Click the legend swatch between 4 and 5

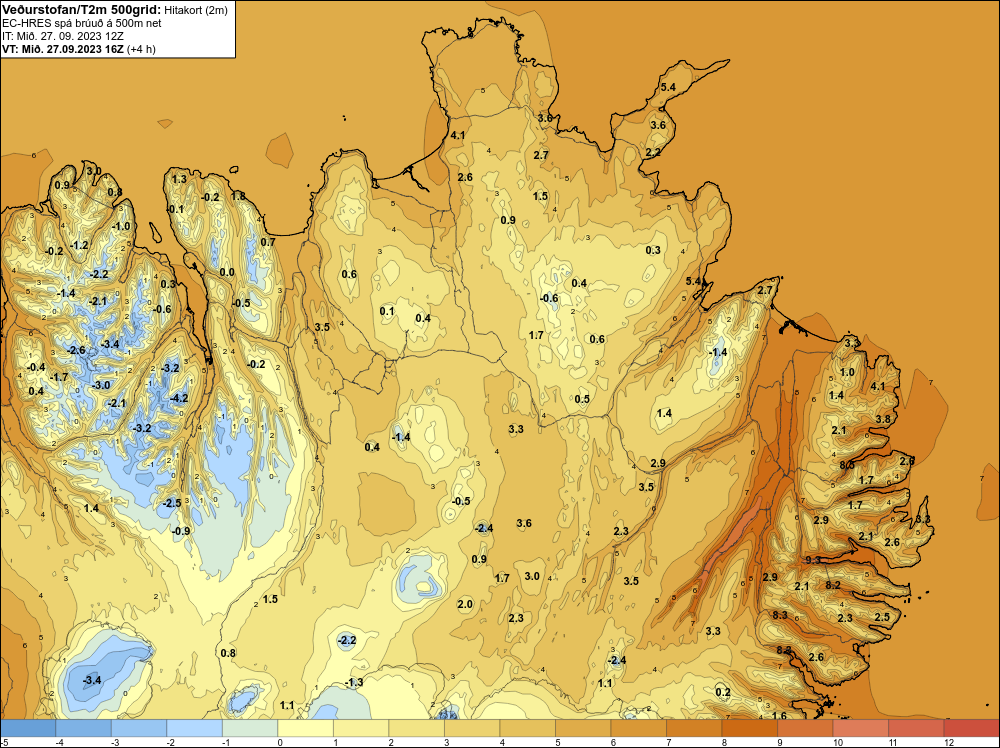pyautogui.click(x=527, y=728)
